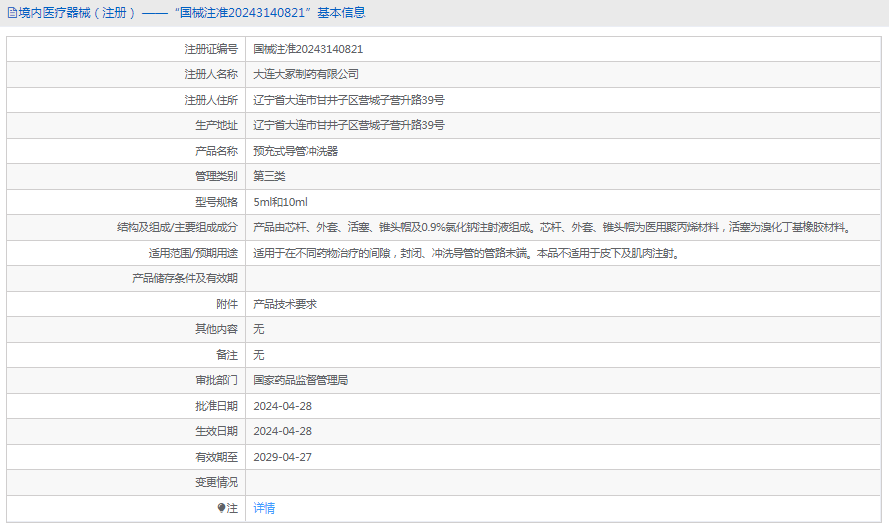The image size is (889, 529).
Task: Select the expiry date 2029-04-27
Action: [282, 457]
